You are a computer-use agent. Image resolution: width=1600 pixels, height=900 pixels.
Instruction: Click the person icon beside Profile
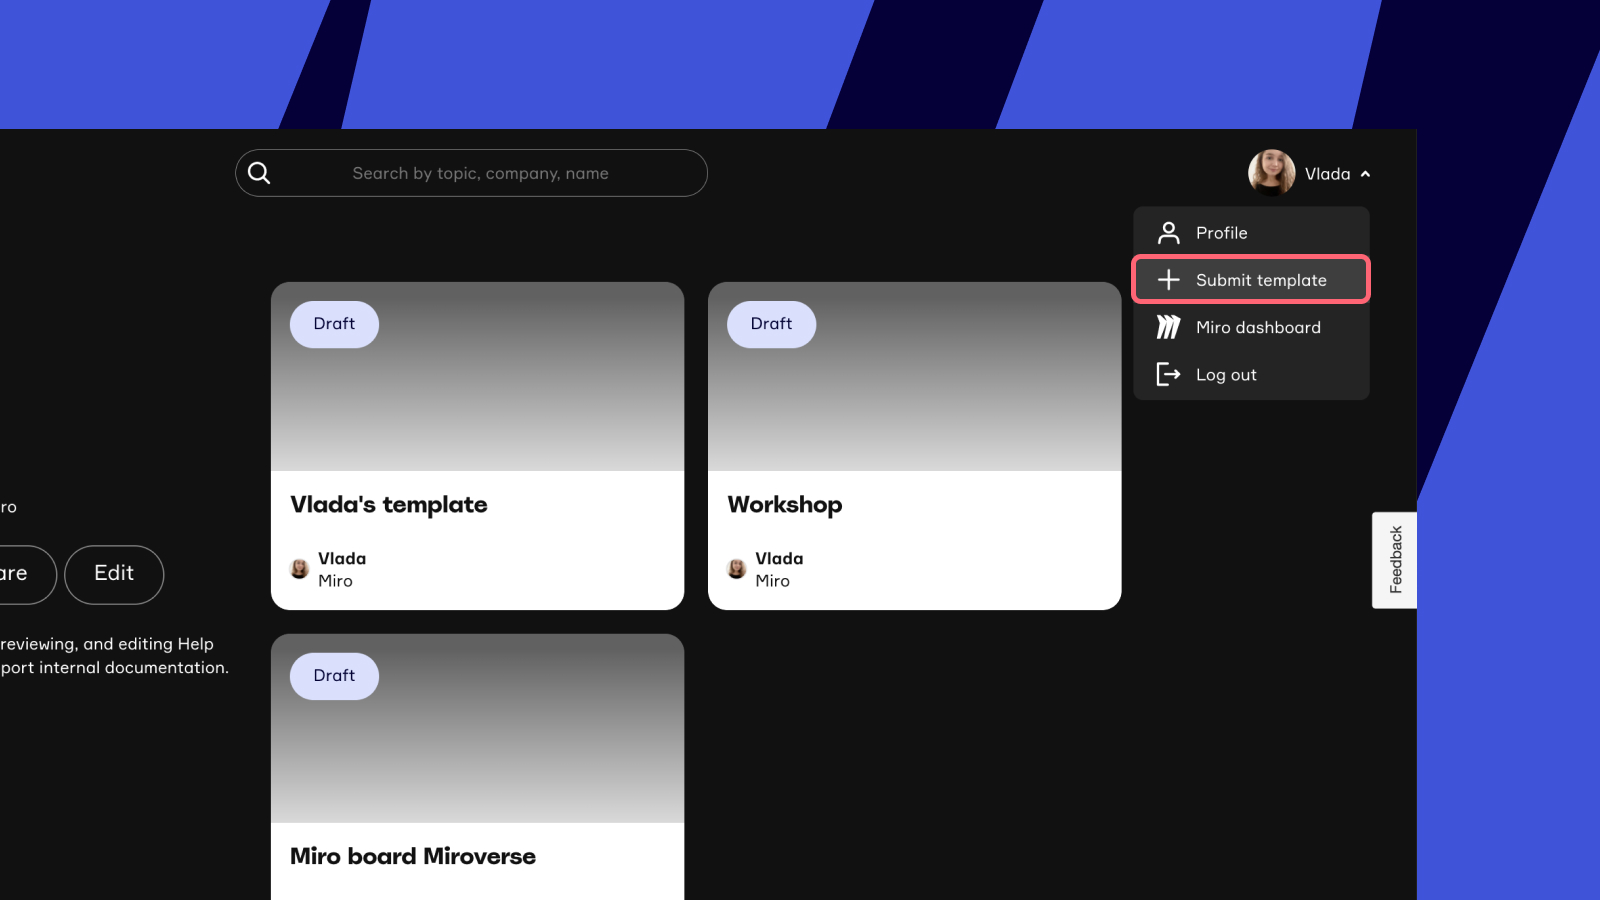(1168, 233)
